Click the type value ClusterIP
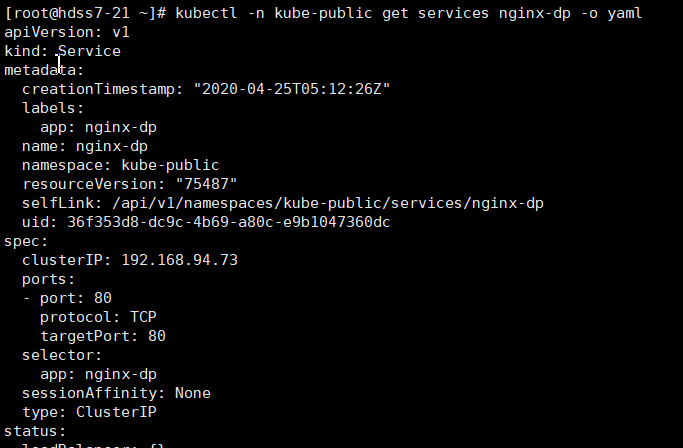Image resolution: width=683 pixels, height=448 pixels. tap(116, 412)
